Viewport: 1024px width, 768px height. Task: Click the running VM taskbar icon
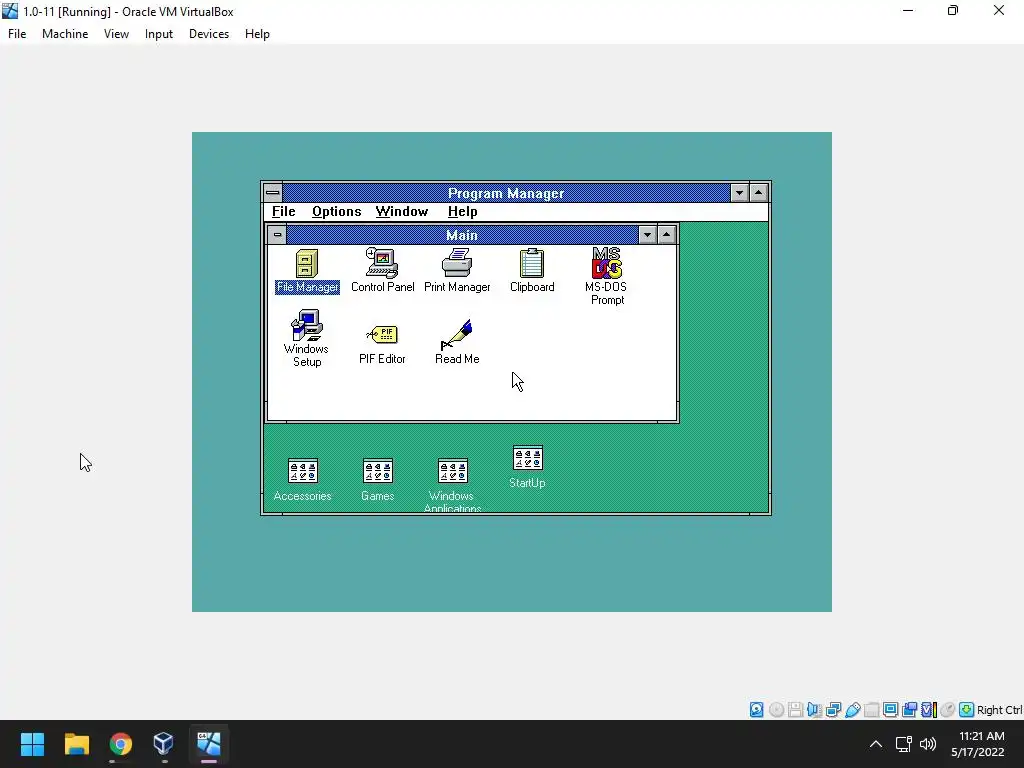[x=209, y=744]
